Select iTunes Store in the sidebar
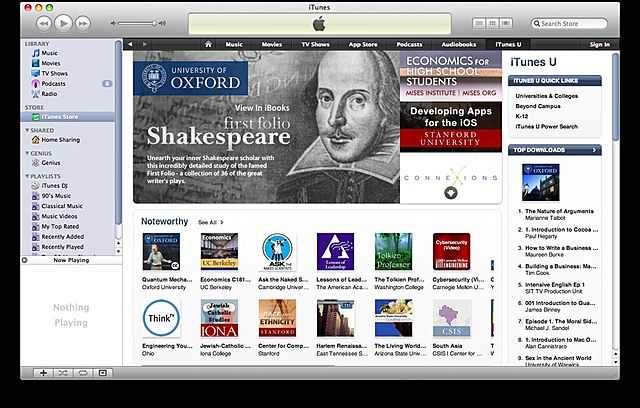Viewport: 640px width, 408px height. tap(68, 117)
